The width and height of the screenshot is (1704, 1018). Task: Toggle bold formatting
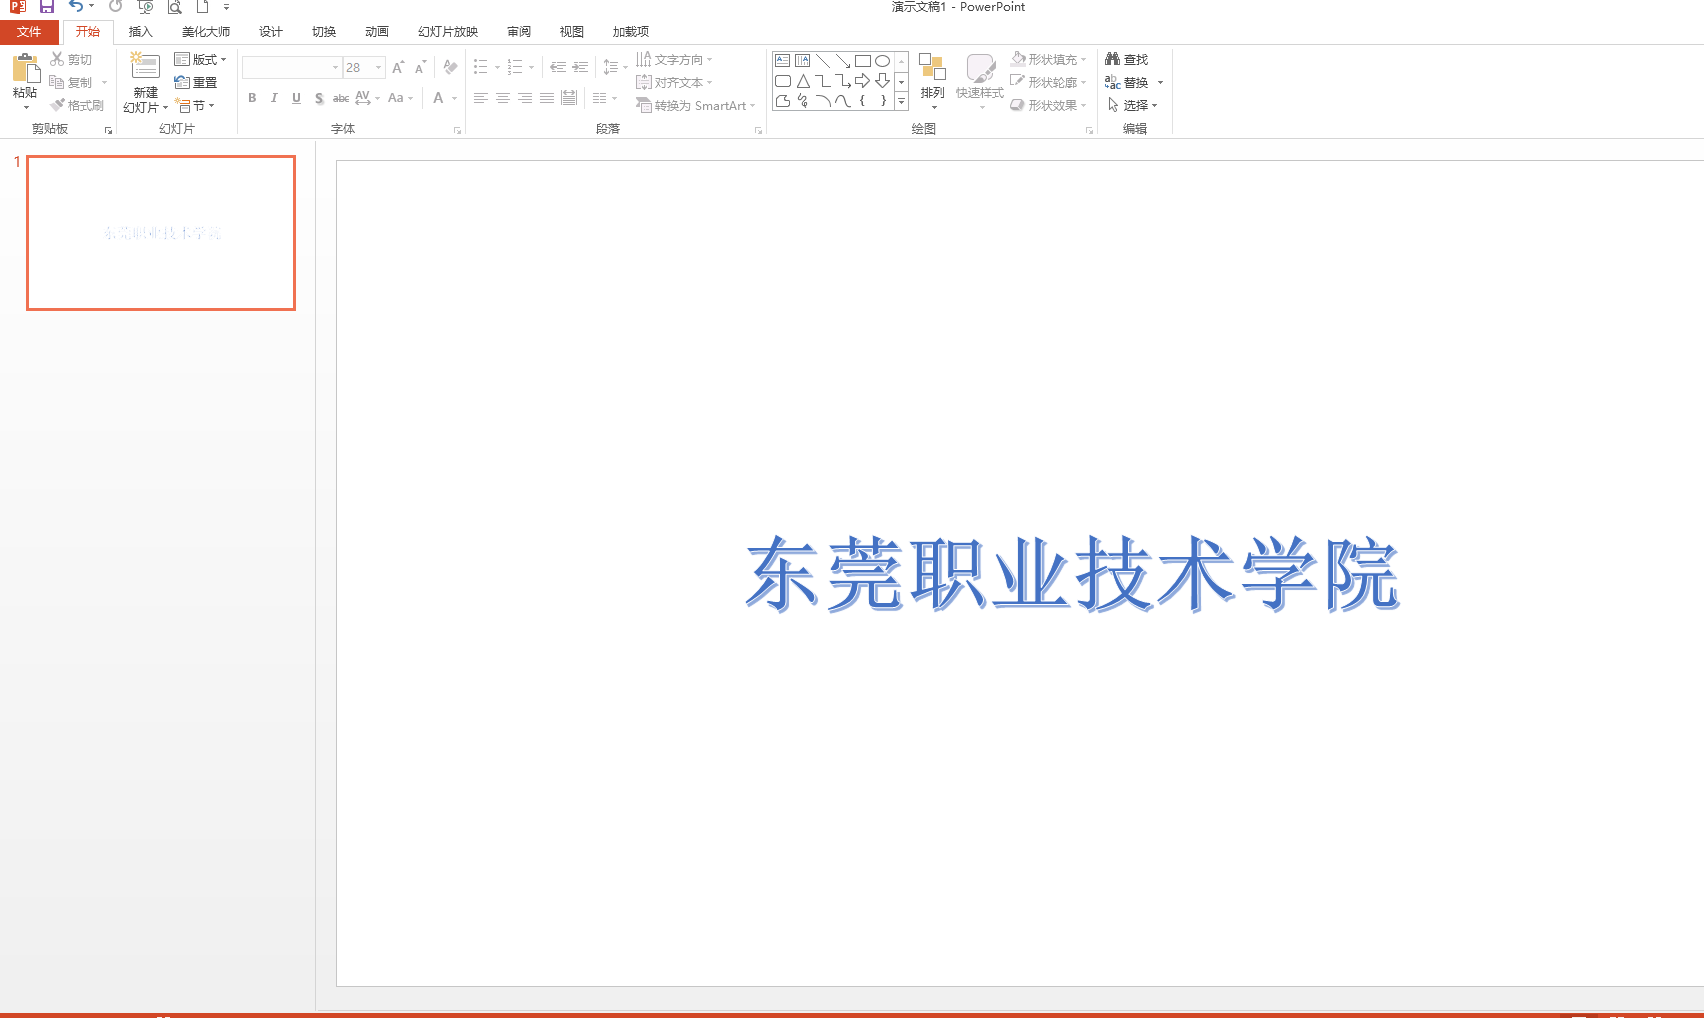click(x=252, y=98)
